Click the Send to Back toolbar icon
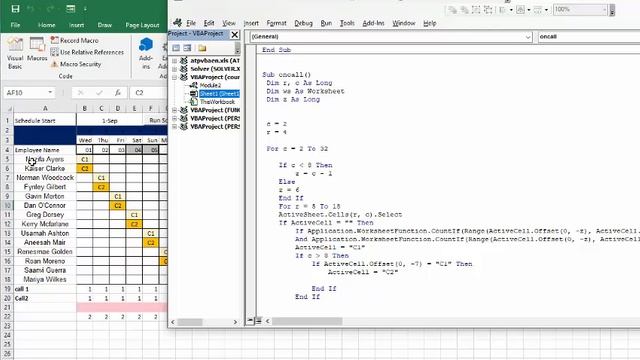The width and height of the screenshot is (640, 360). point(464,10)
